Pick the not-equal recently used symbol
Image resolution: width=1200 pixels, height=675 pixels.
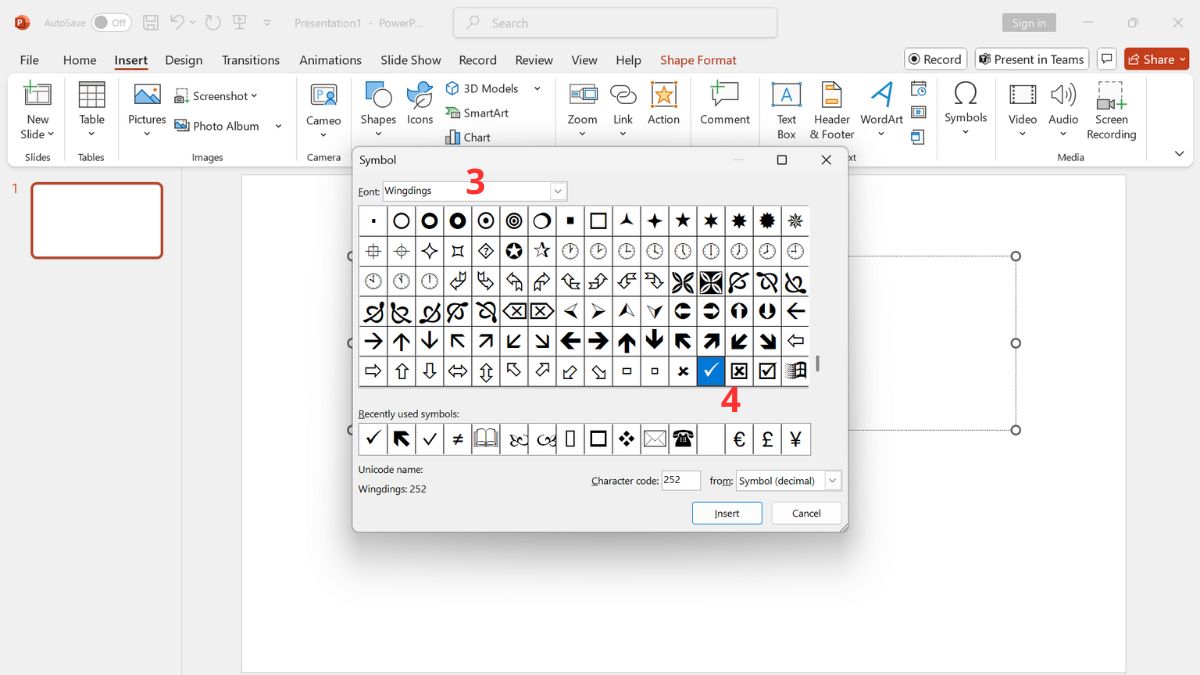458,439
